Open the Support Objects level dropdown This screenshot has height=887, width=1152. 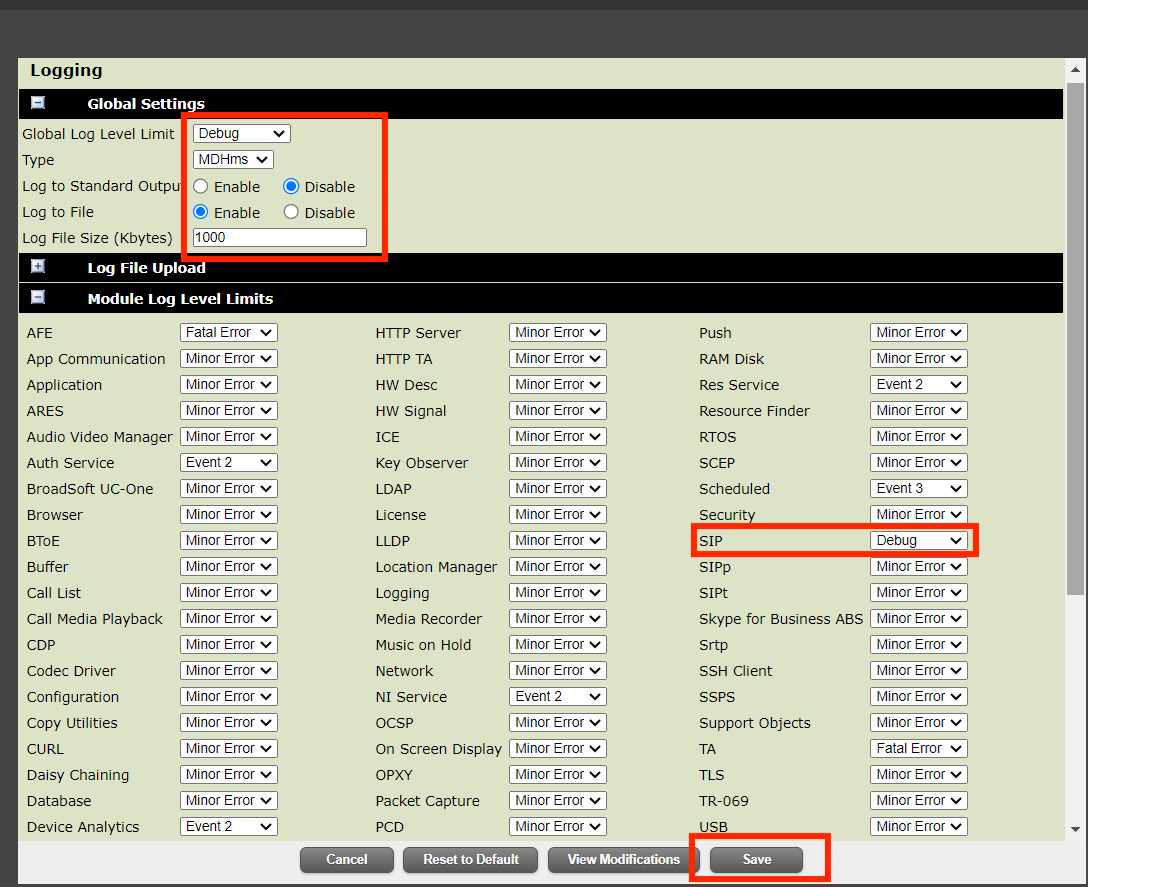click(x=918, y=722)
